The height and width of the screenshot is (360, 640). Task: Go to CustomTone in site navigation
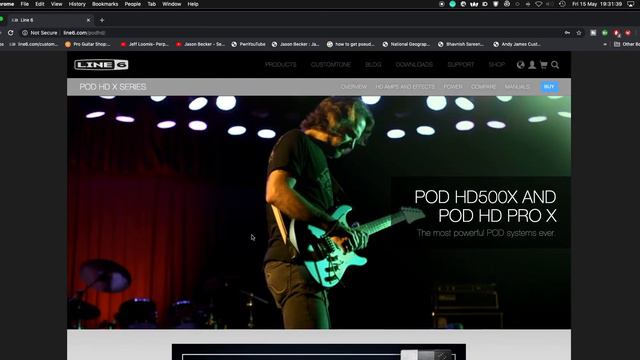coord(331,64)
